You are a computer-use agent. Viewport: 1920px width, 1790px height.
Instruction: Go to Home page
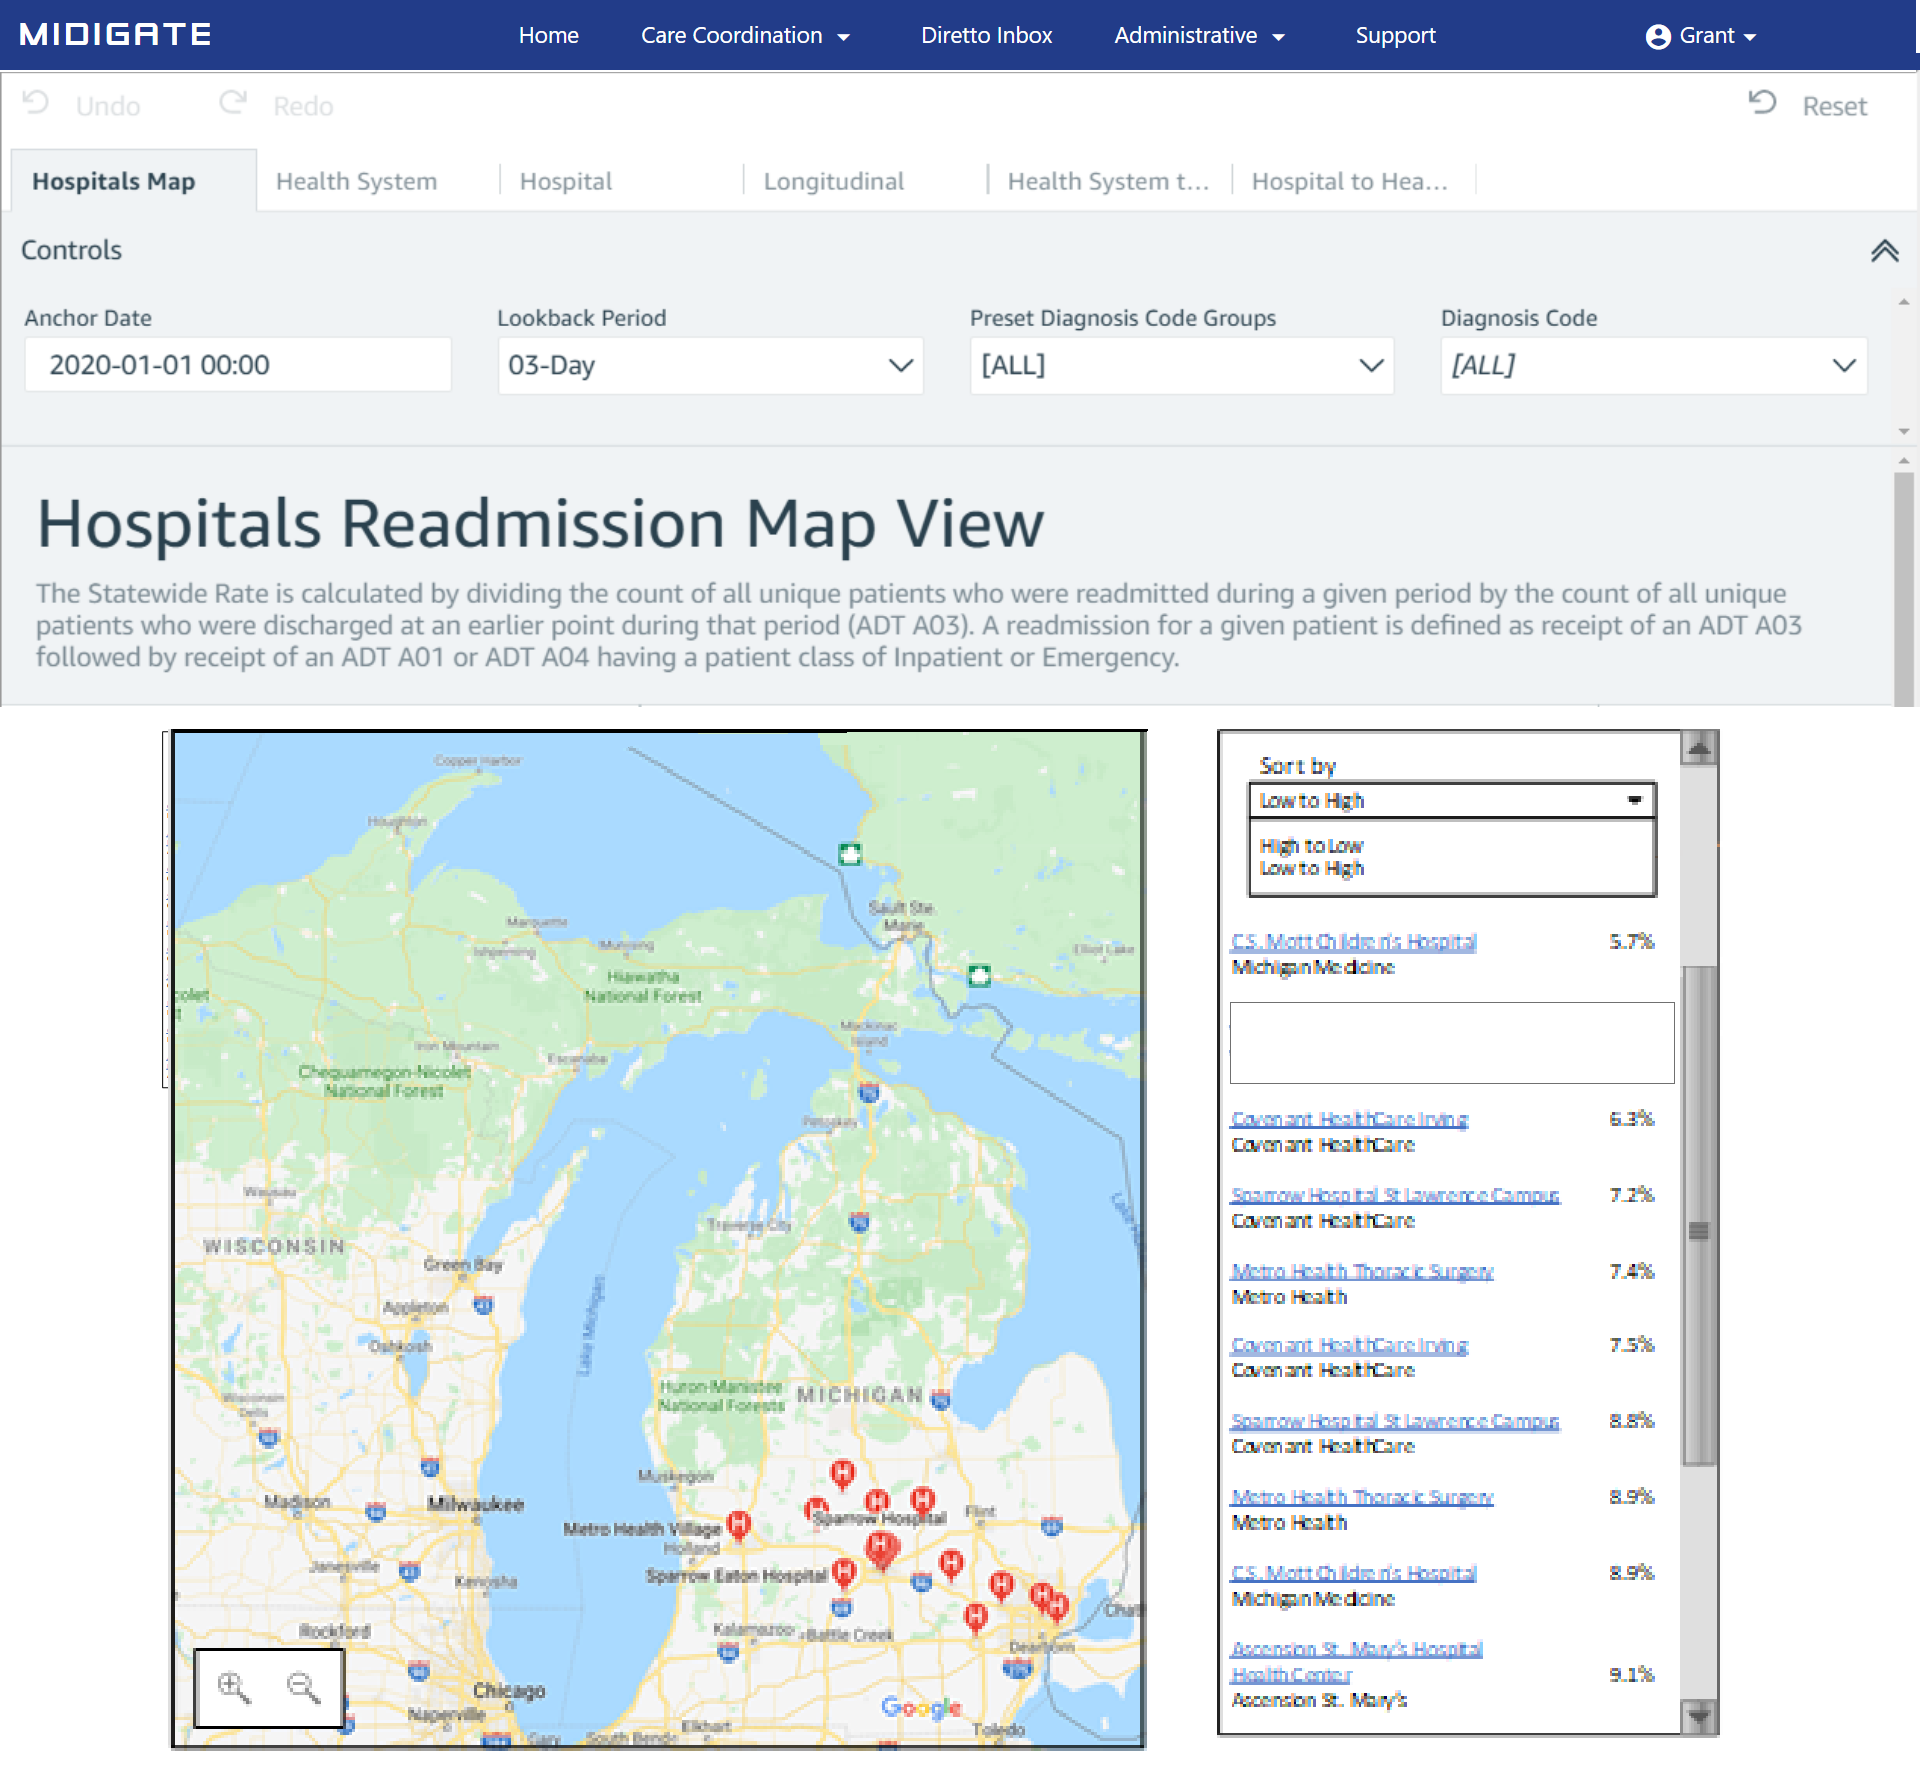pyautogui.click(x=548, y=36)
